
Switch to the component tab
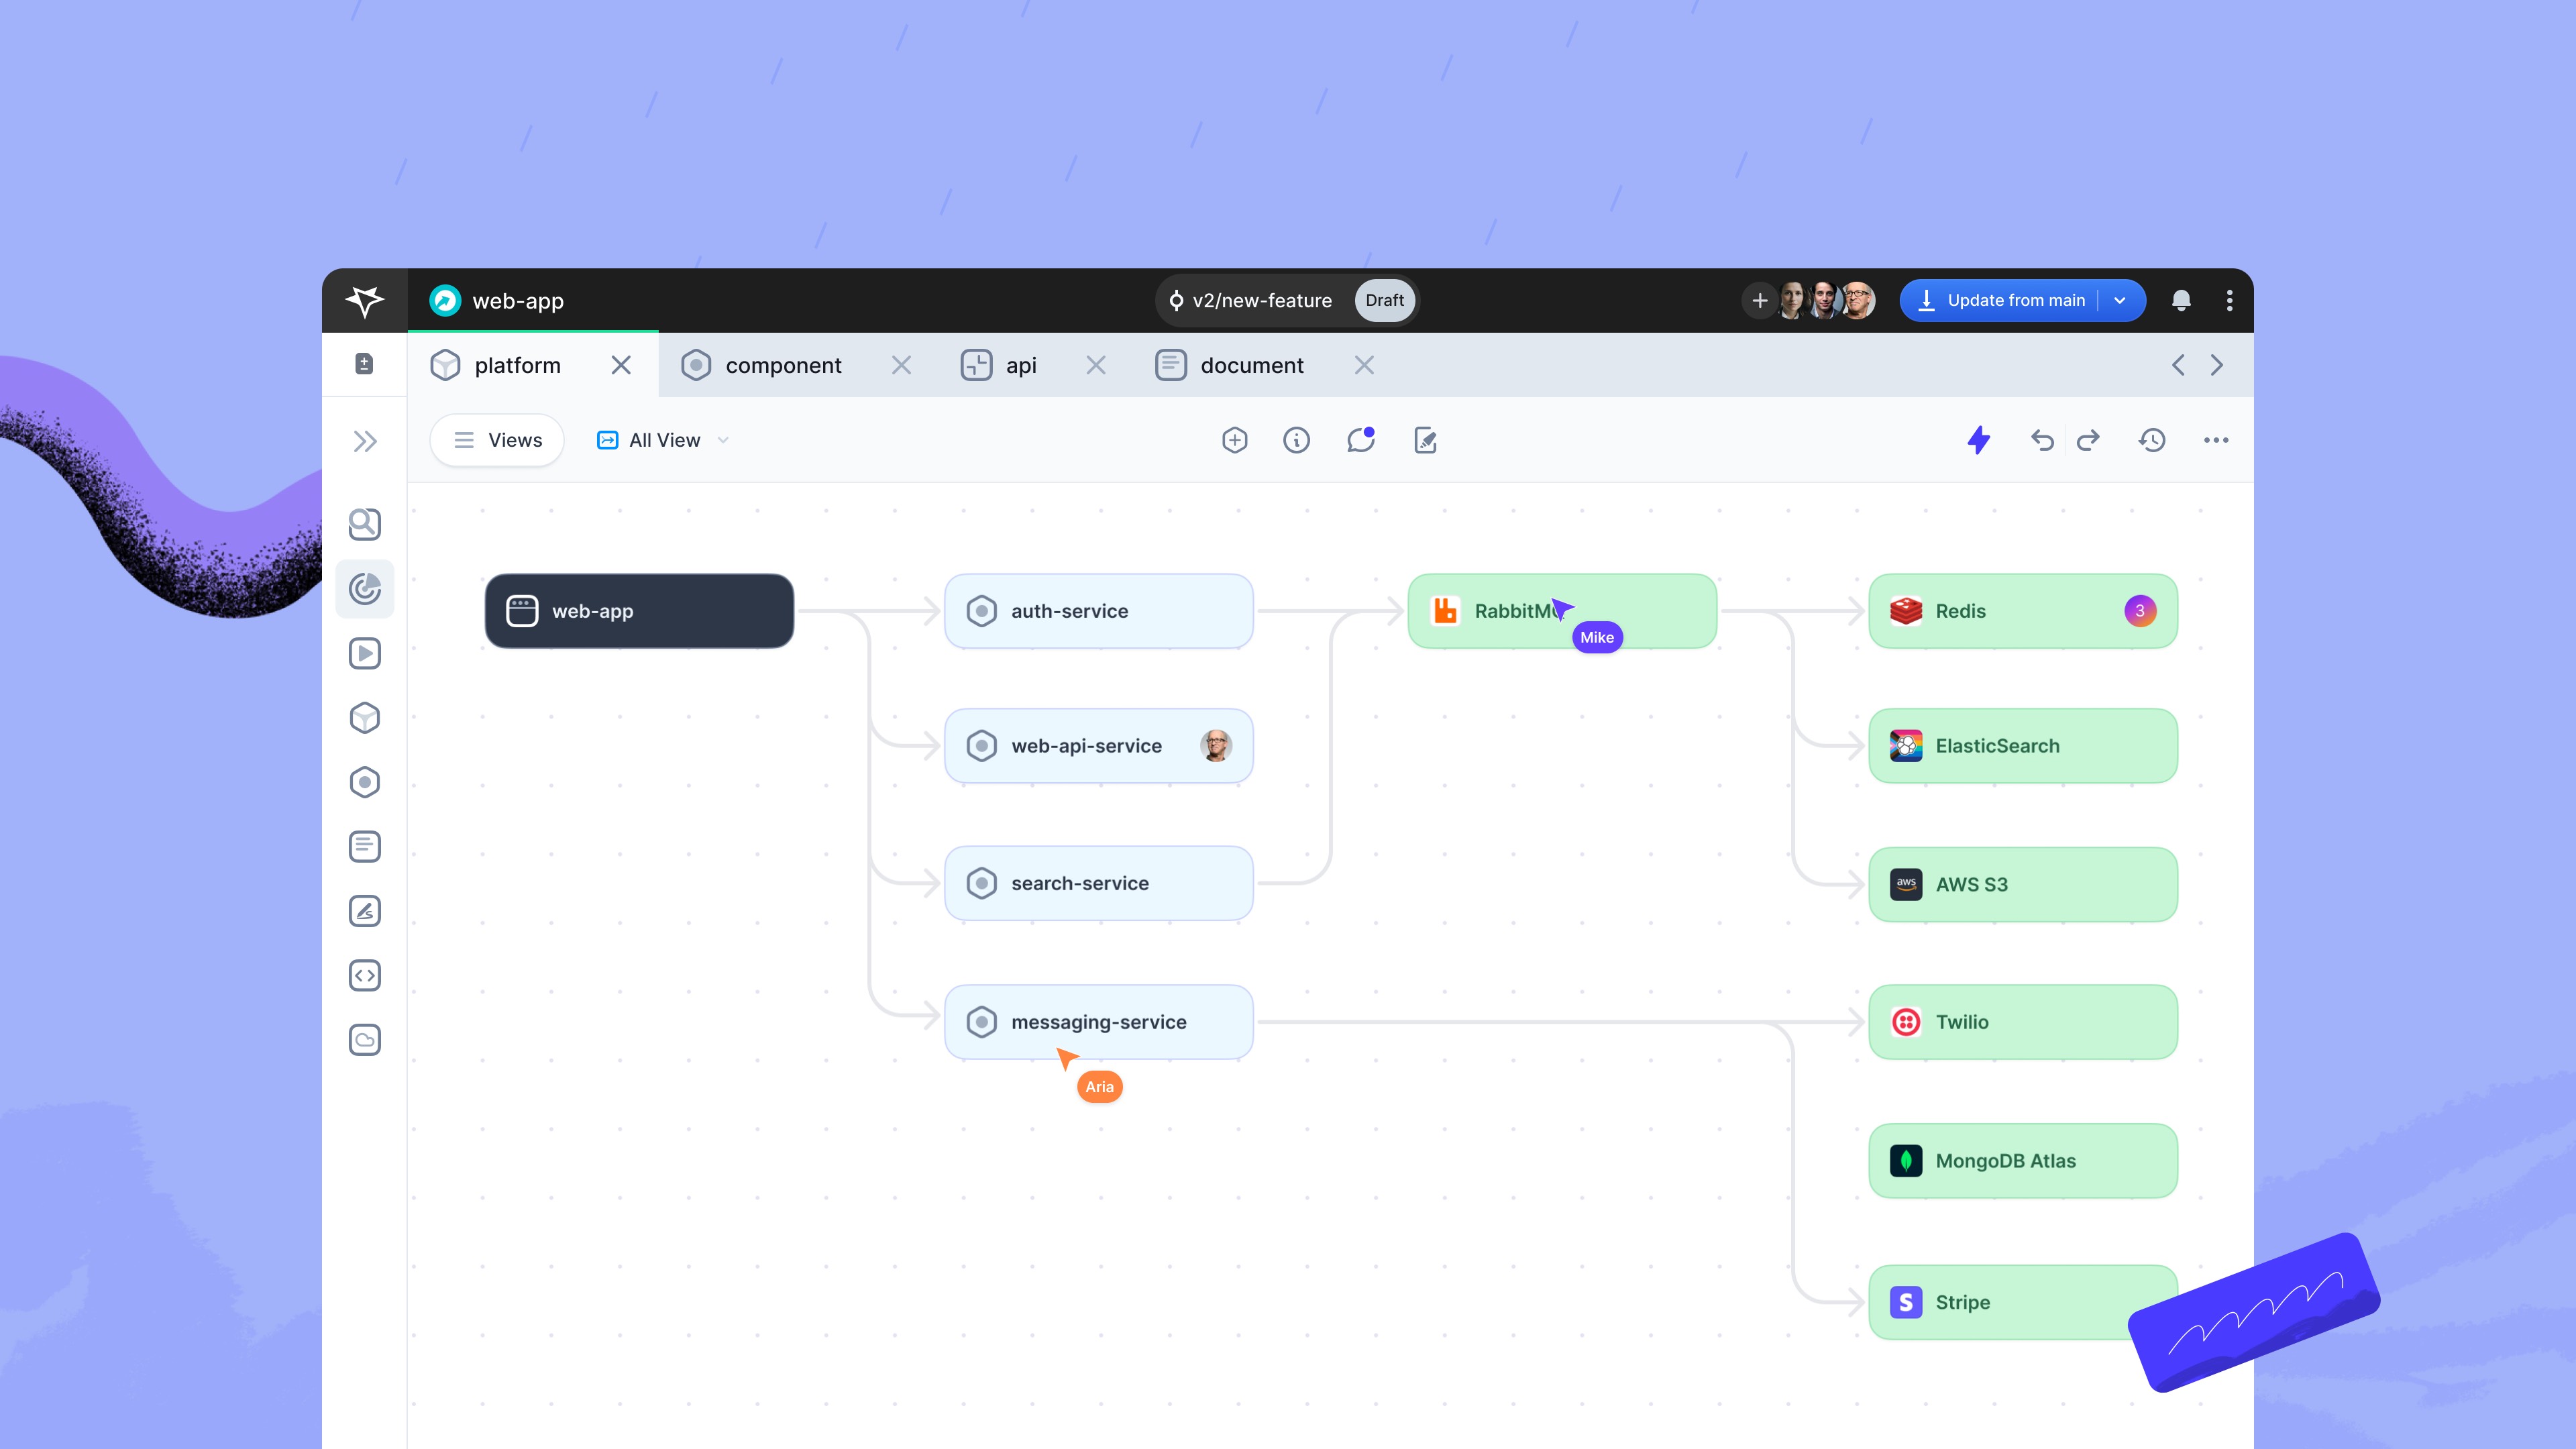pyautogui.click(x=783, y=365)
